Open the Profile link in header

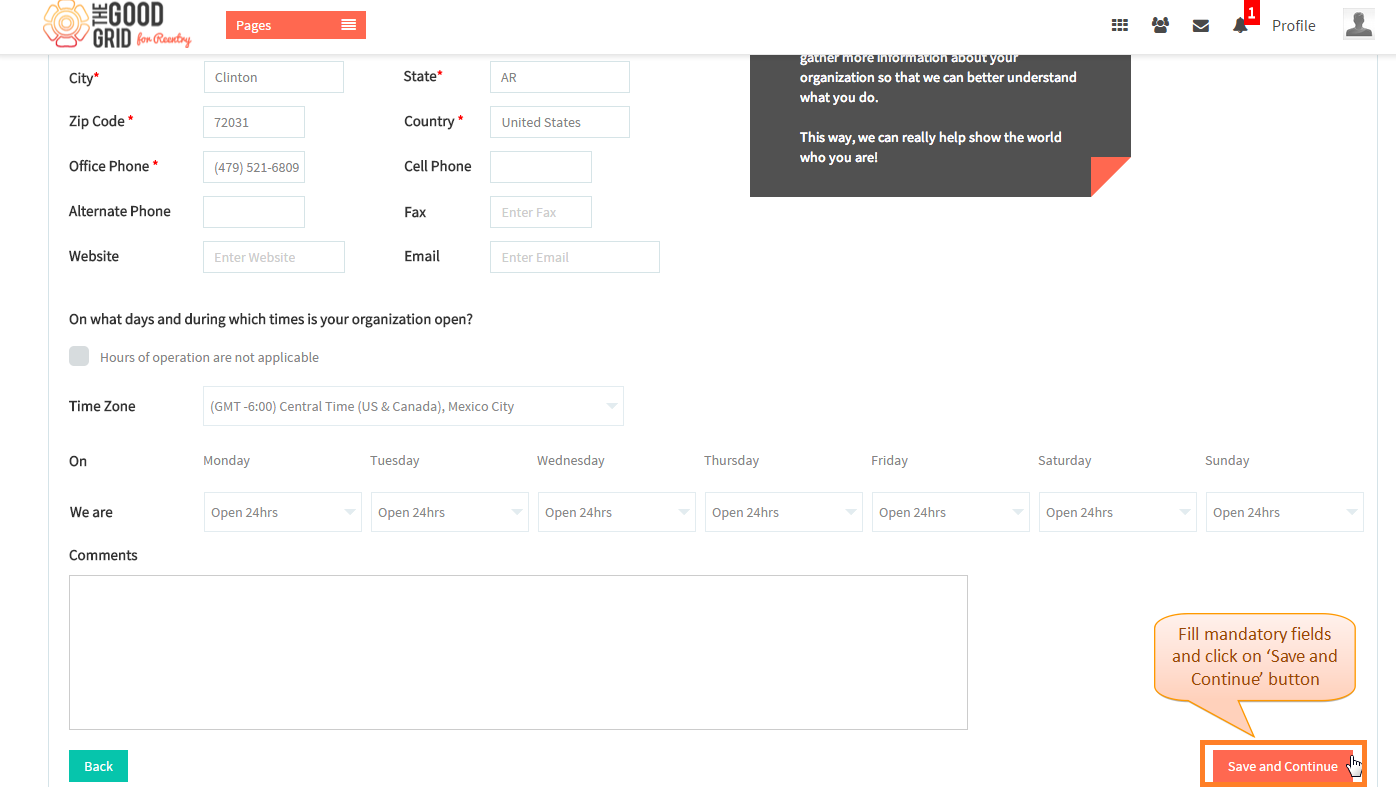tap(1293, 26)
